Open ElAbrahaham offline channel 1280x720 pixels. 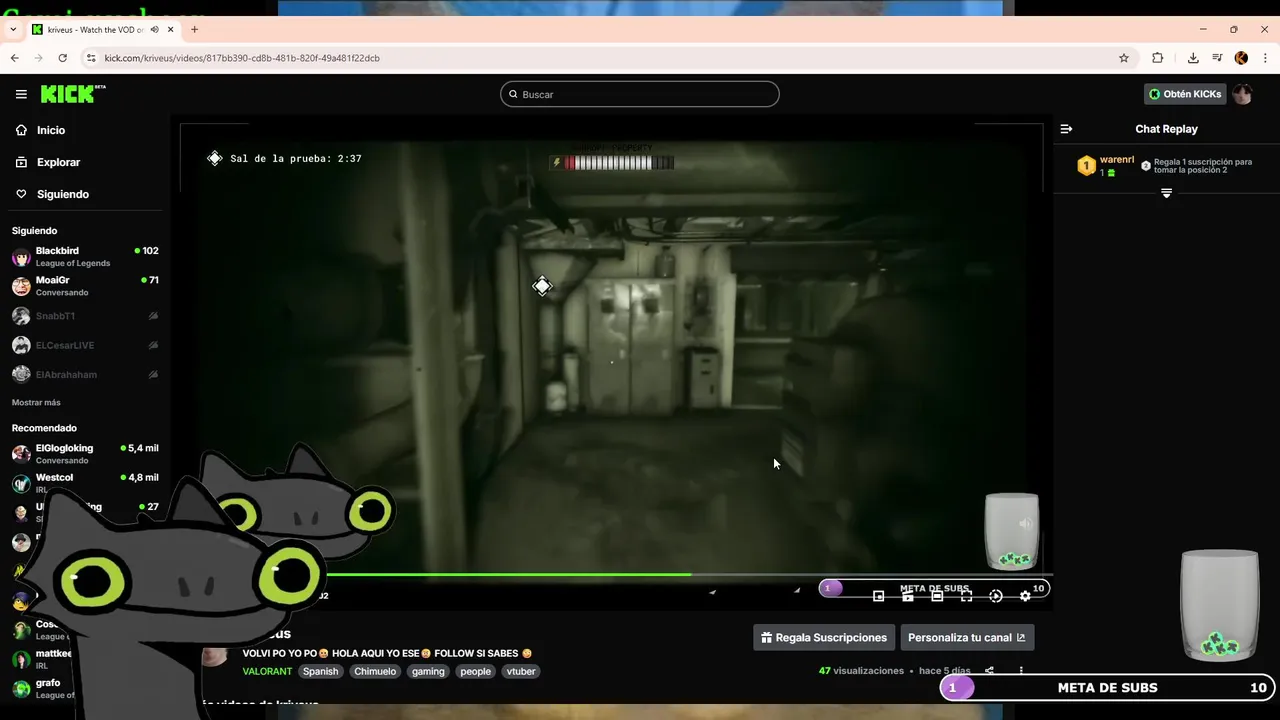[x=85, y=374]
